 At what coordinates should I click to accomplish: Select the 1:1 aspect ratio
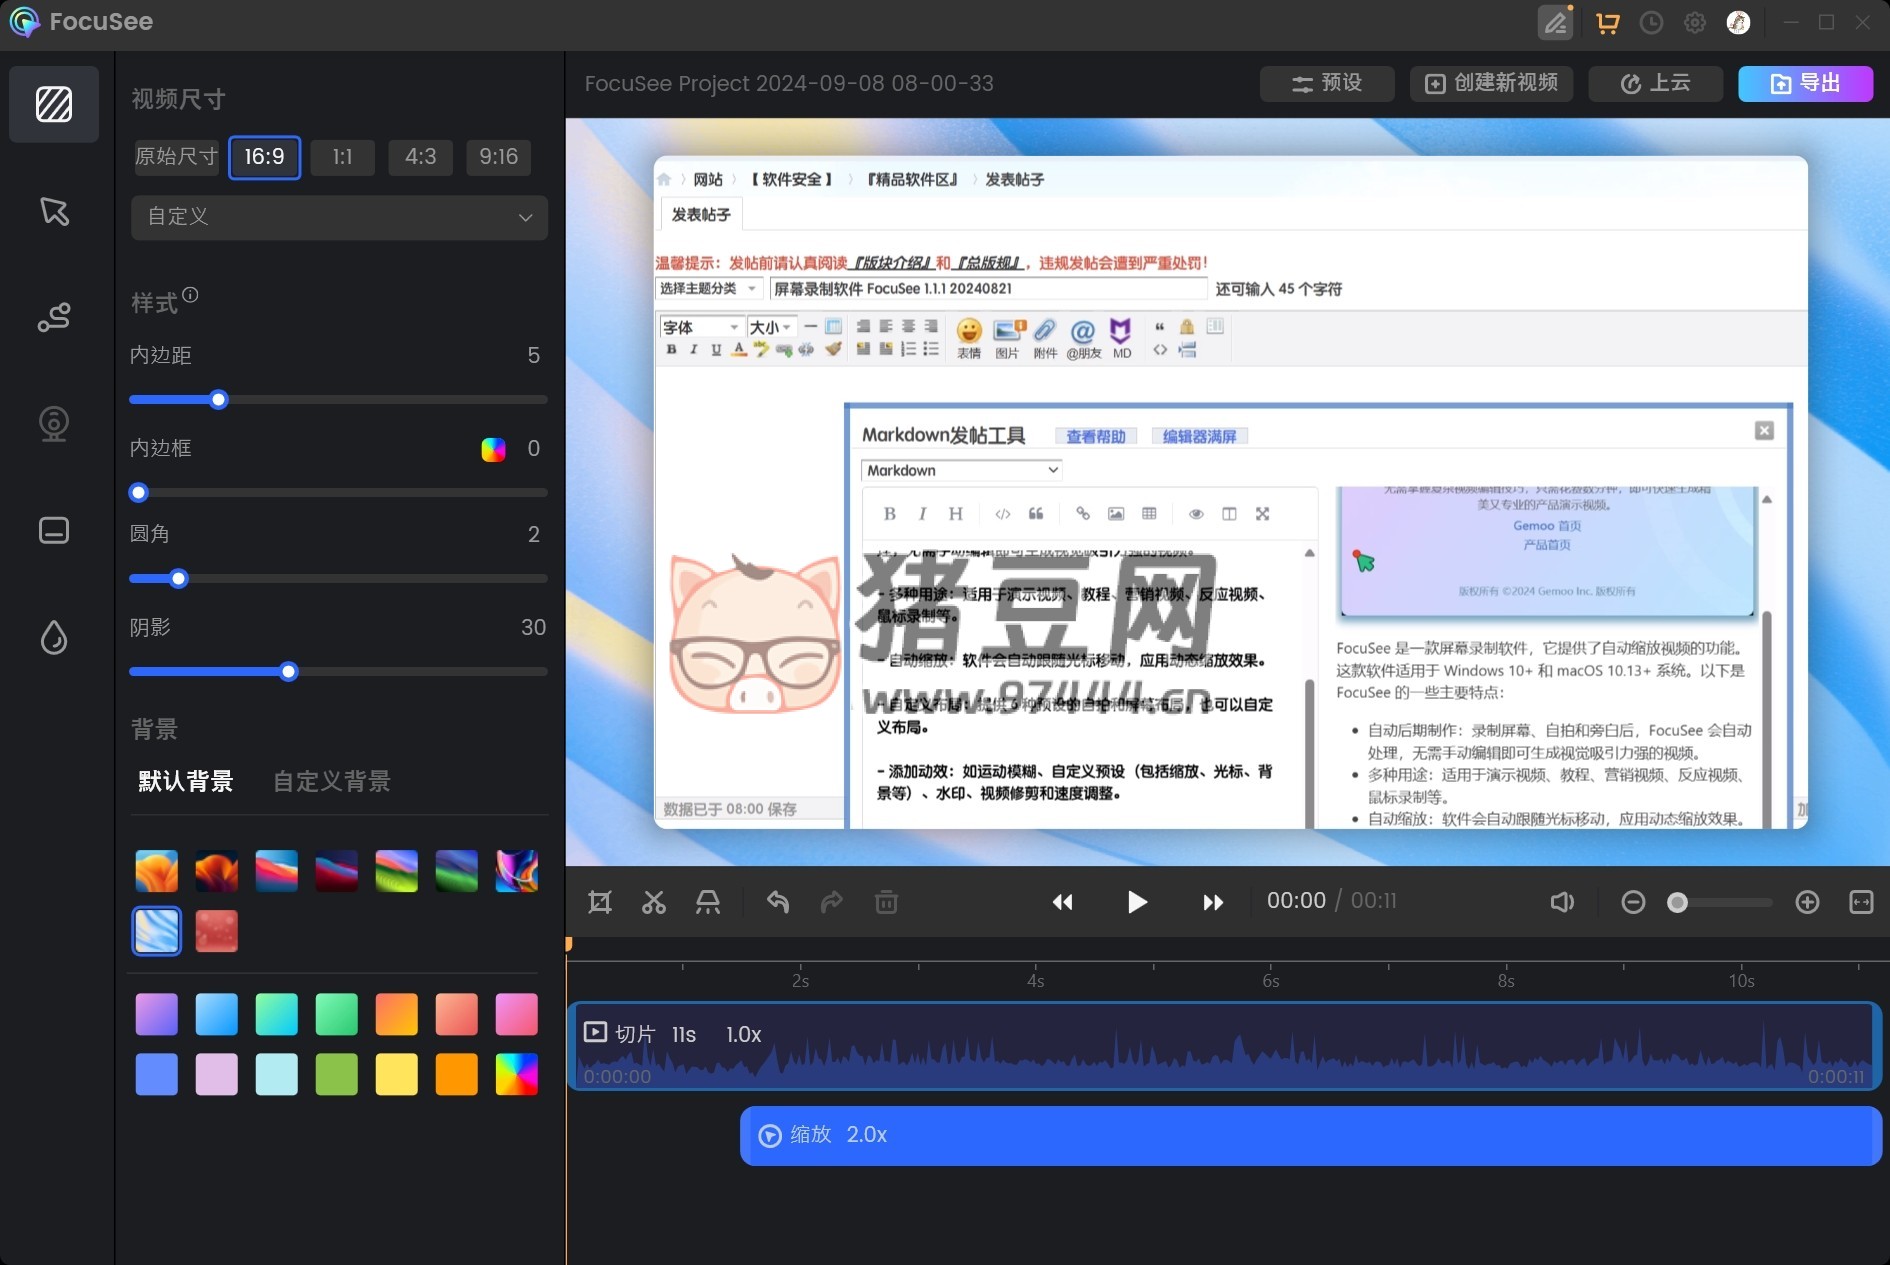(342, 157)
